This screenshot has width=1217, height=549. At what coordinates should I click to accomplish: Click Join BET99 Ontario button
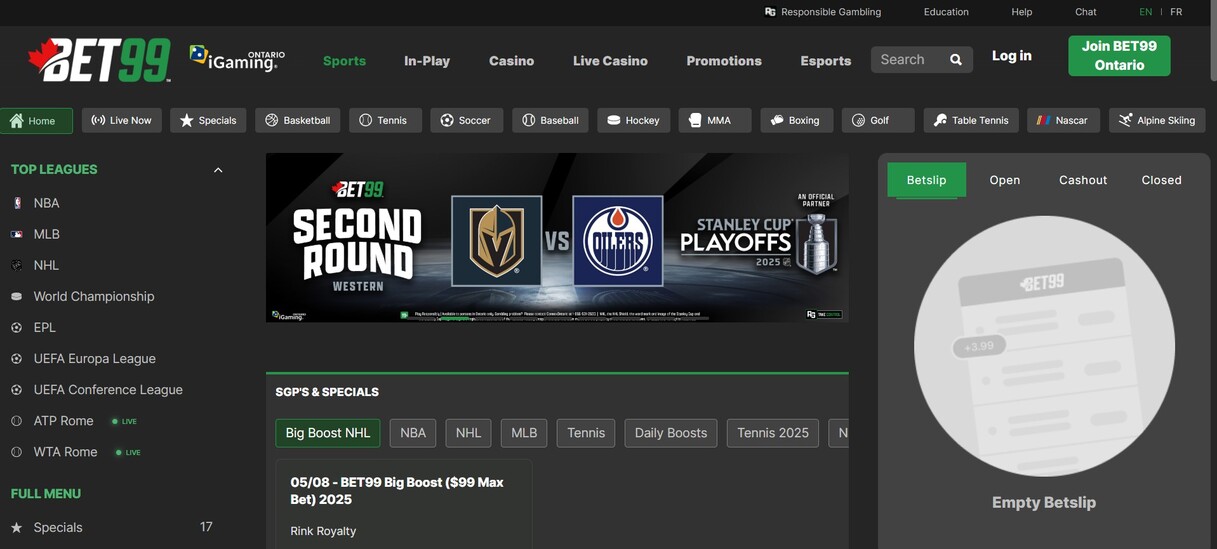tap(1119, 56)
